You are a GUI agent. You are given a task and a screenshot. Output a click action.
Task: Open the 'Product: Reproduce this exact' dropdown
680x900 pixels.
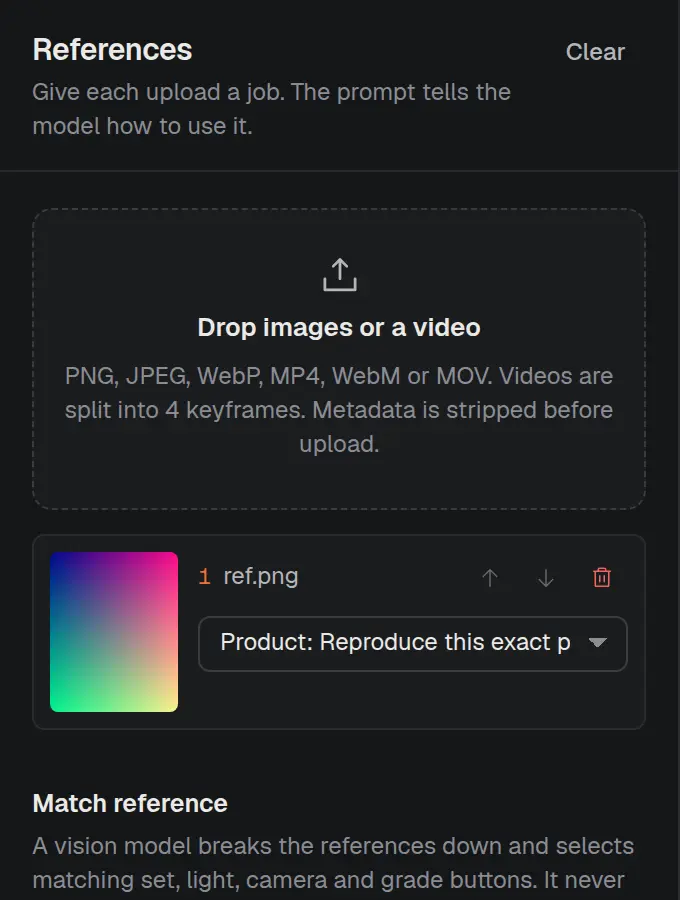click(413, 643)
